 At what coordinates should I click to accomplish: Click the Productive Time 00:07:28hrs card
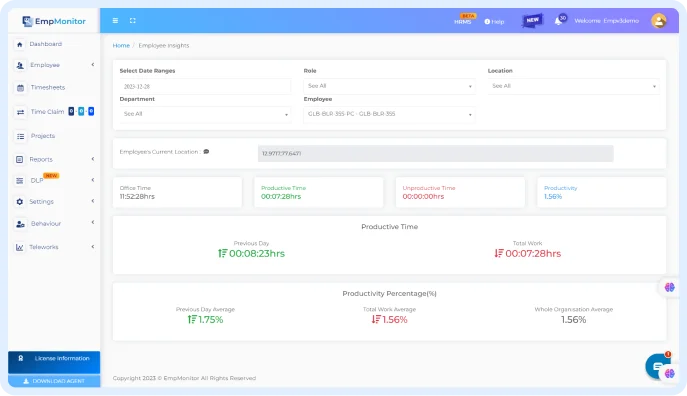coord(319,192)
